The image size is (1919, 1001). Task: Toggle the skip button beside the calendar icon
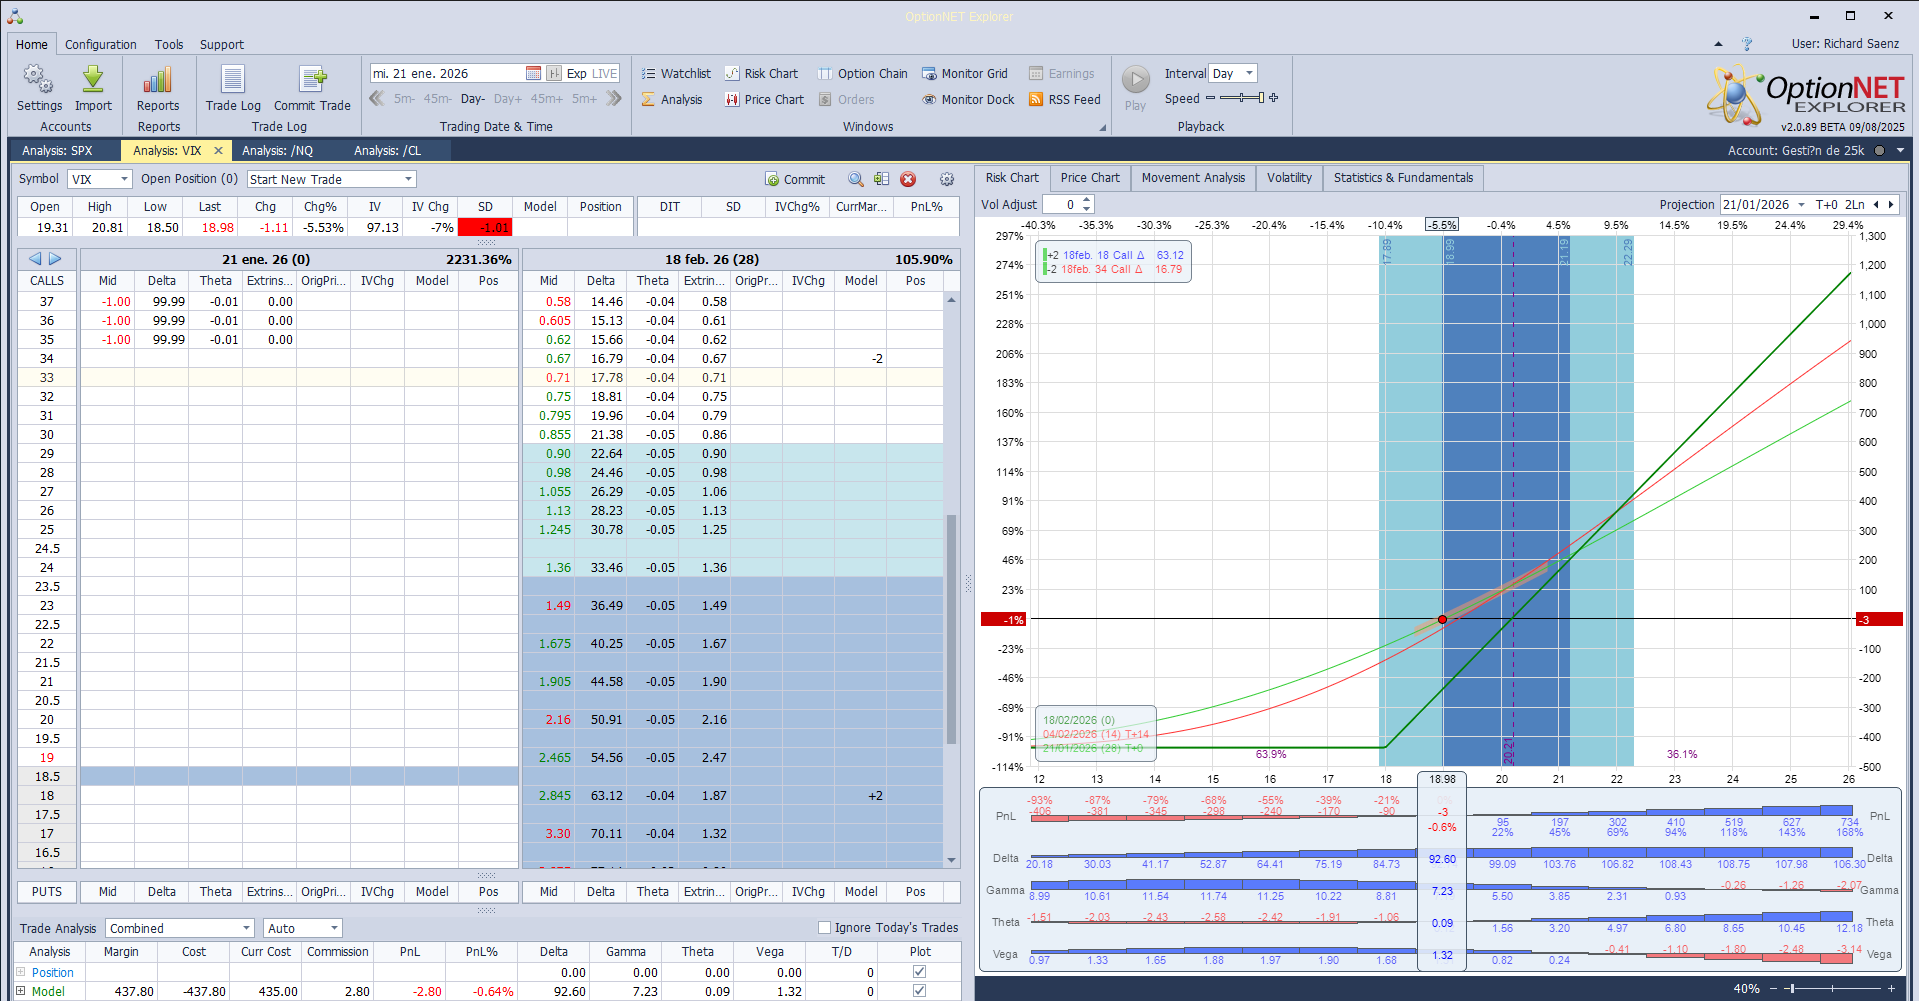[554, 73]
